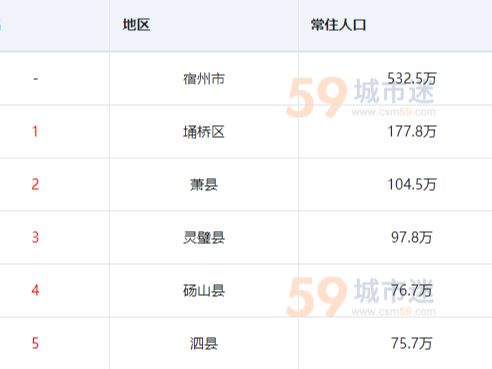Click red rank number 5
492x369 pixels.
[x=35, y=343]
